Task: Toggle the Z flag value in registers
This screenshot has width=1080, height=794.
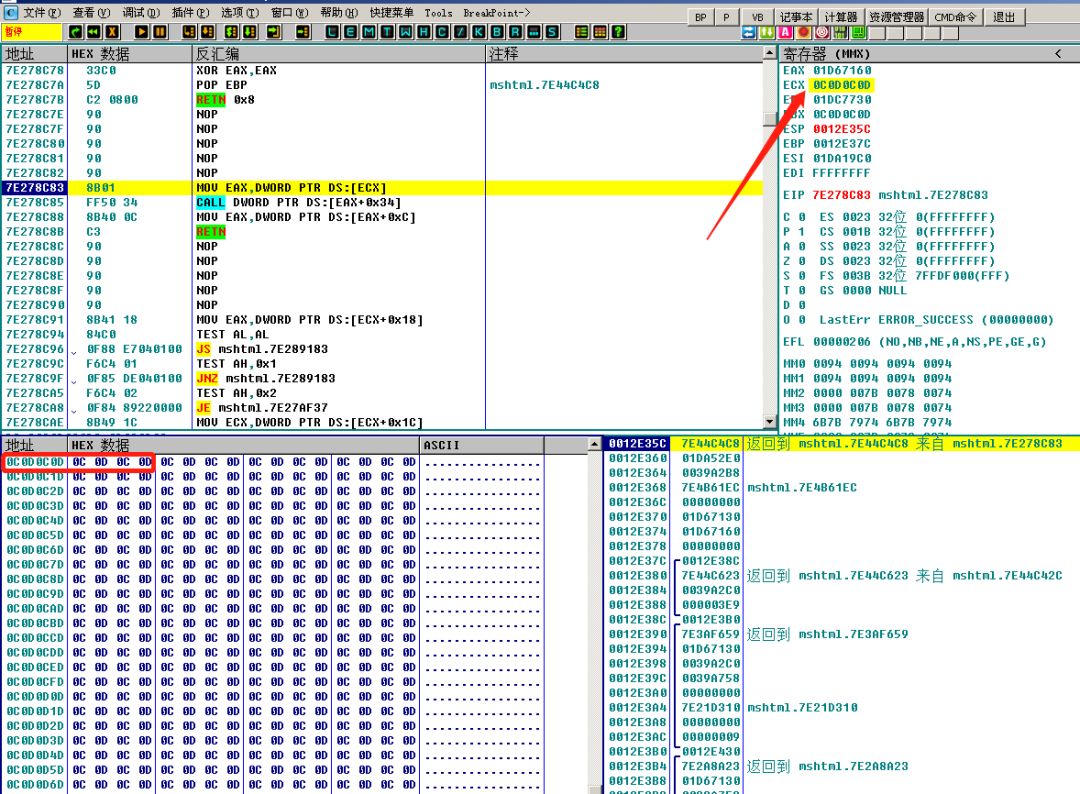Action: pos(801,261)
